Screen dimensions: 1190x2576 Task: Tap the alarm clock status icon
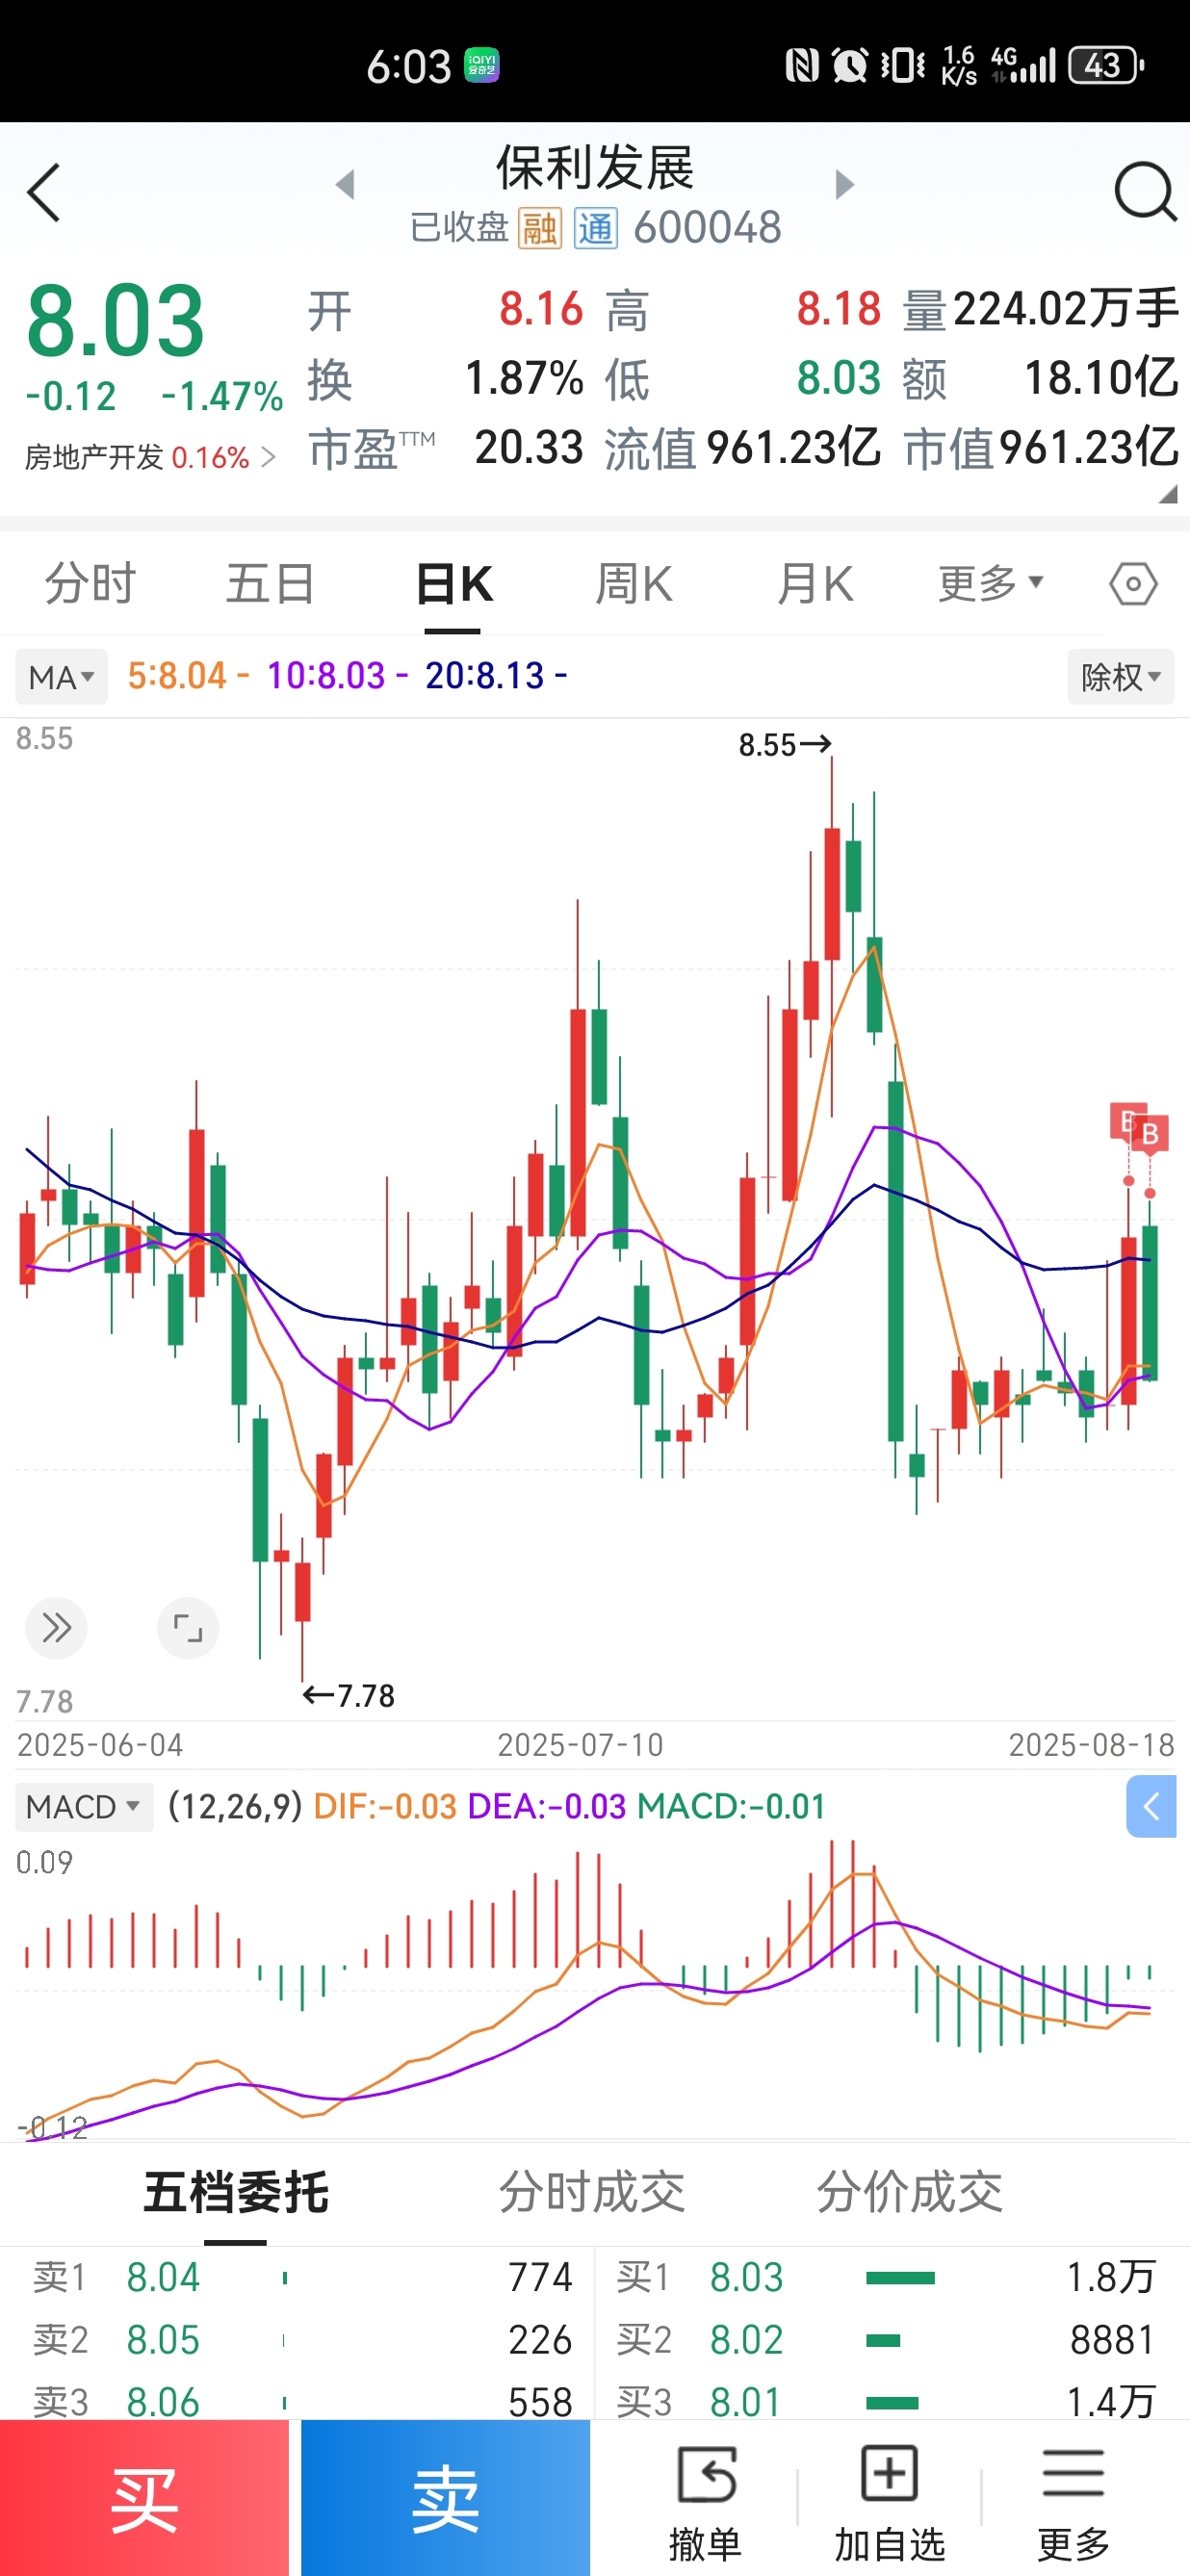click(850, 66)
